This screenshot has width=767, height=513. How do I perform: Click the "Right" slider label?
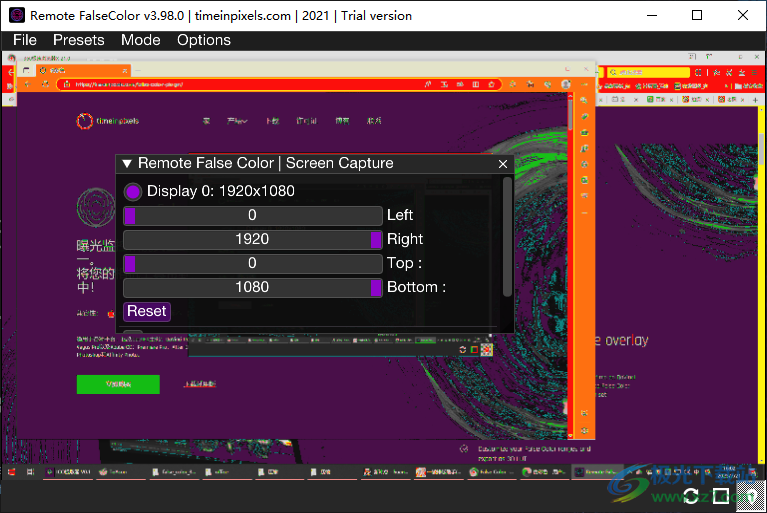click(x=405, y=239)
